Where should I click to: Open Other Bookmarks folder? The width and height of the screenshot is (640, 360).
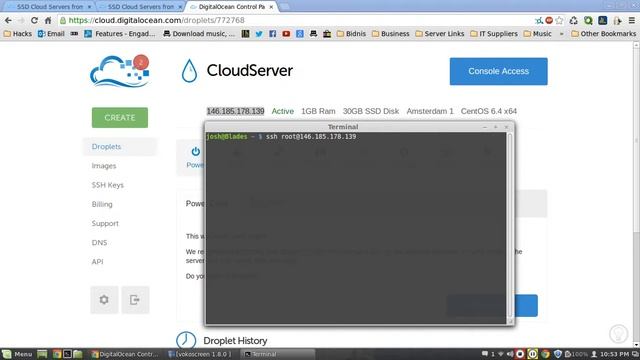603,34
